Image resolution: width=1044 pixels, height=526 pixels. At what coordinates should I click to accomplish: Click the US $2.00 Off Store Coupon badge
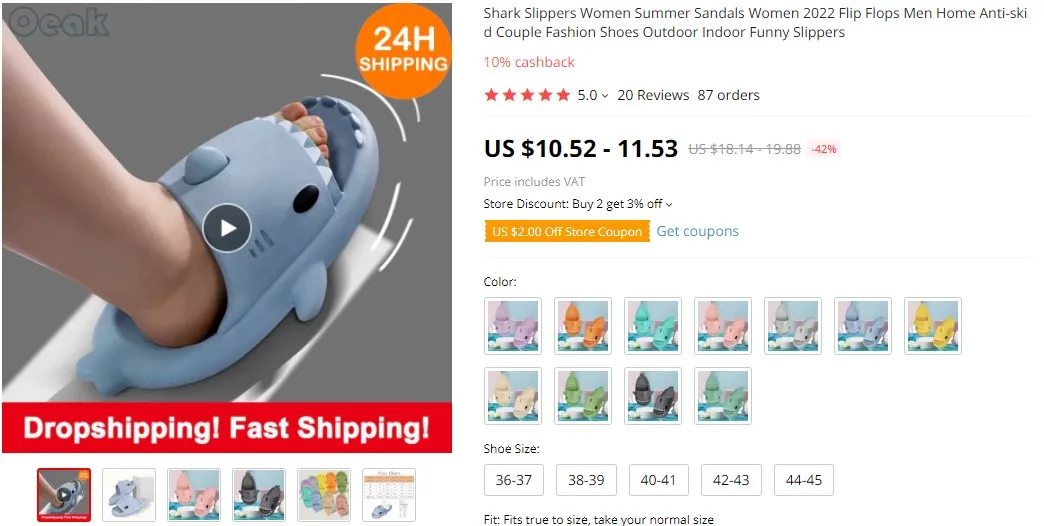[x=567, y=231]
